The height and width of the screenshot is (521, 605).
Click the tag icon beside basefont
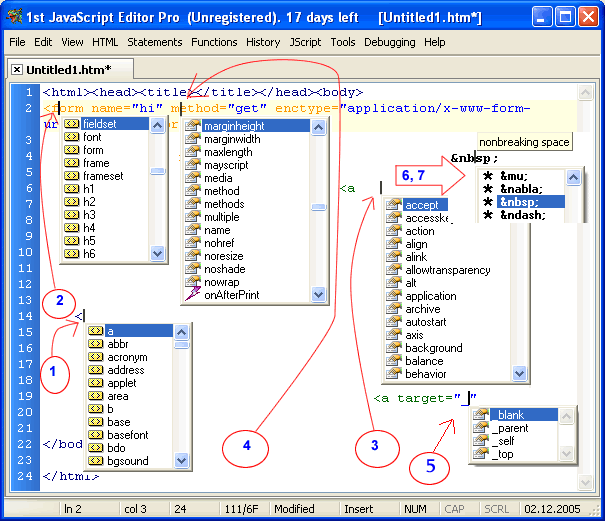click(x=95, y=435)
